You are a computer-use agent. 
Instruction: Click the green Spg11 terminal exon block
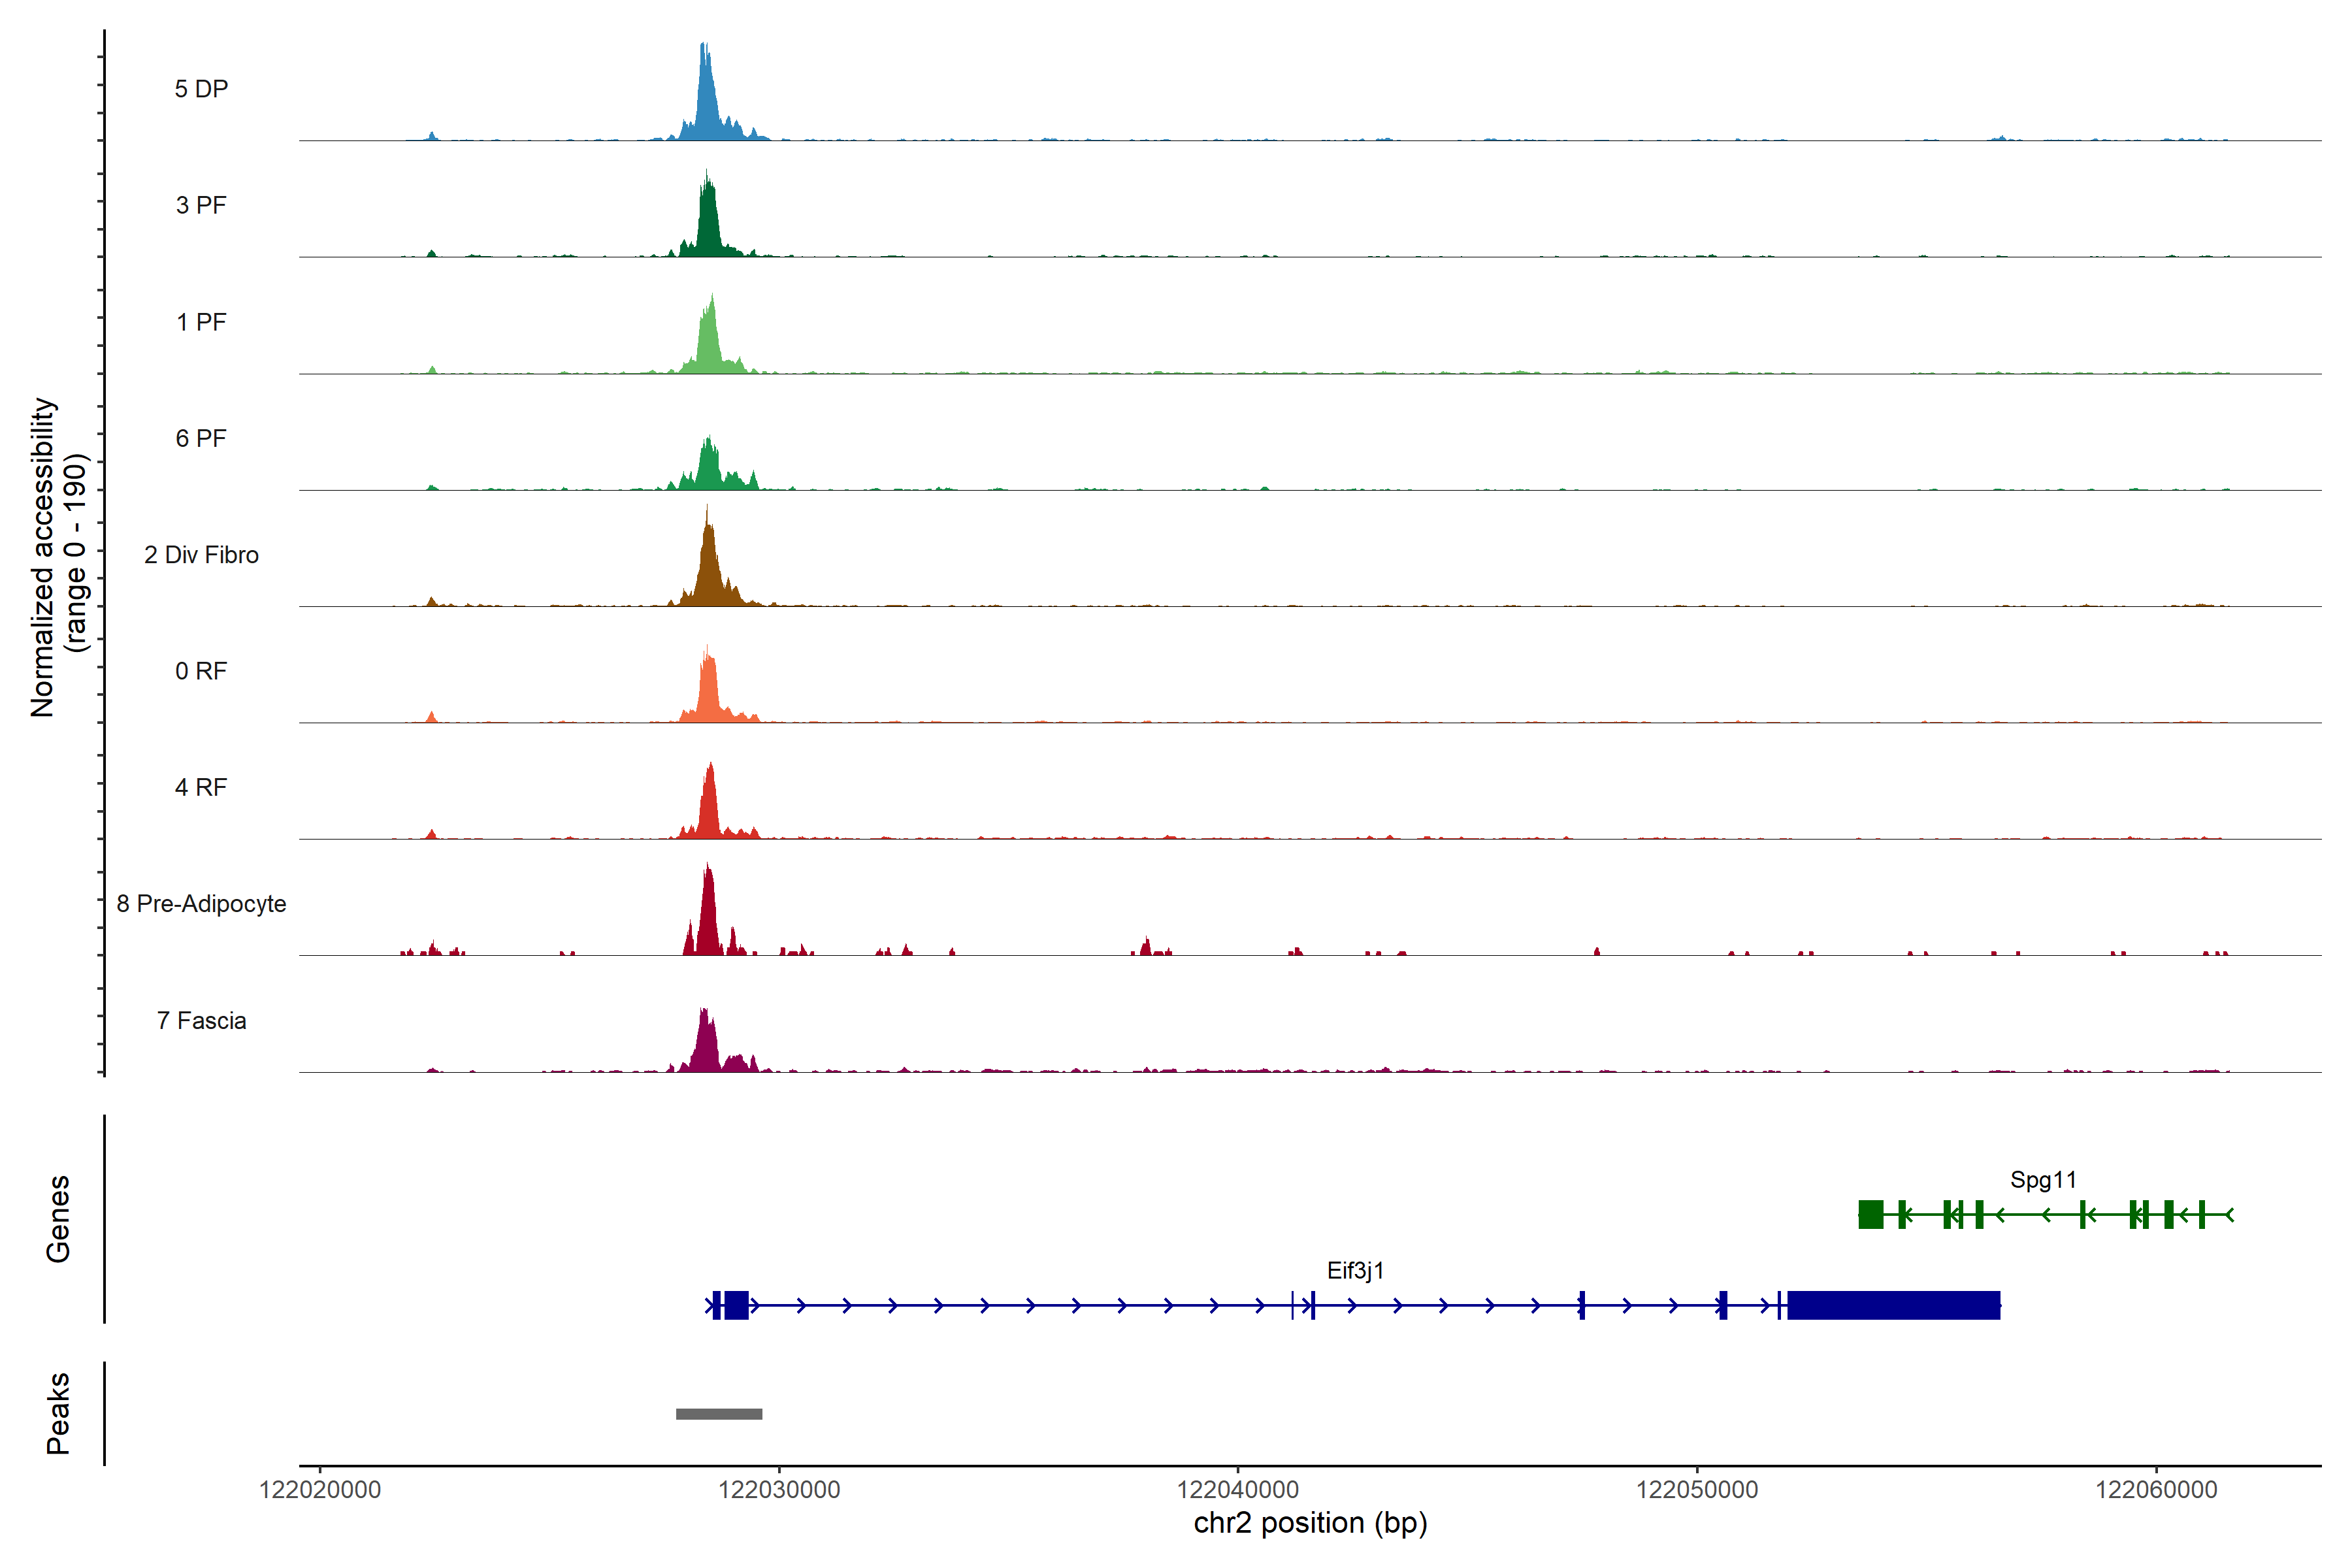click(x=1870, y=1214)
